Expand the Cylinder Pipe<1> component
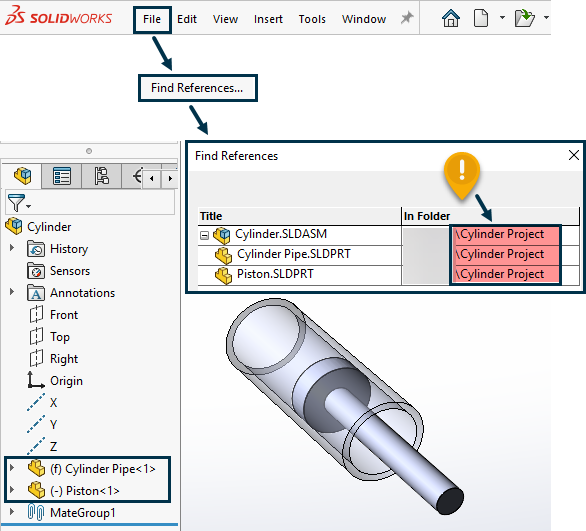This screenshot has width=586, height=531. [12, 468]
